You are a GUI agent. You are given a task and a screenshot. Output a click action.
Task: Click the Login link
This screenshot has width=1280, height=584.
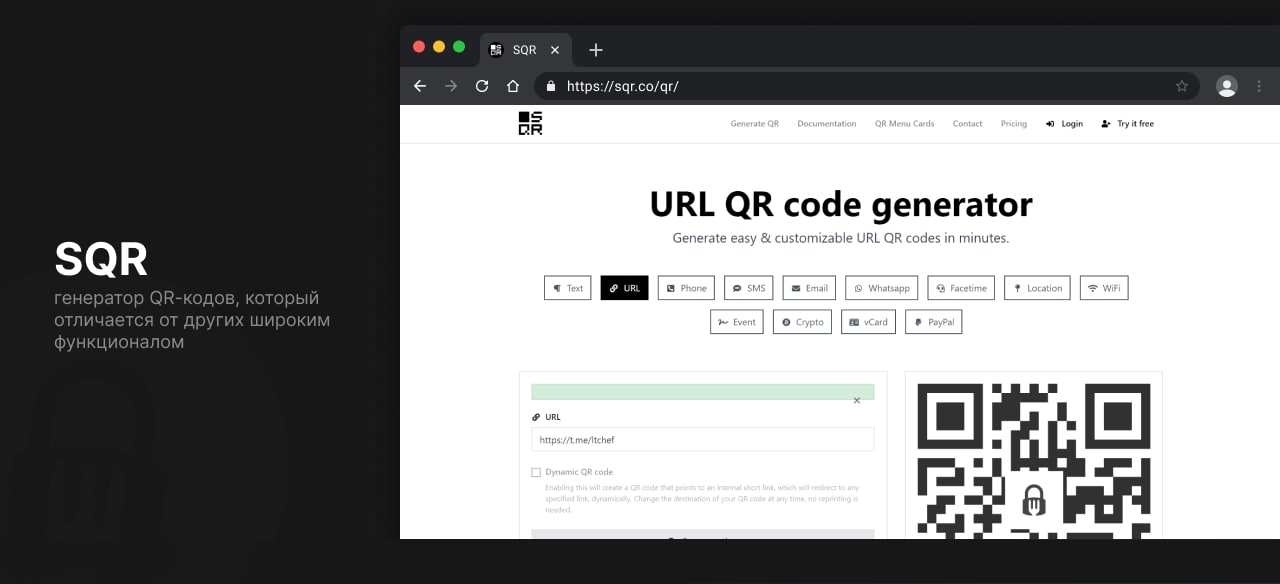tap(1064, 124)
